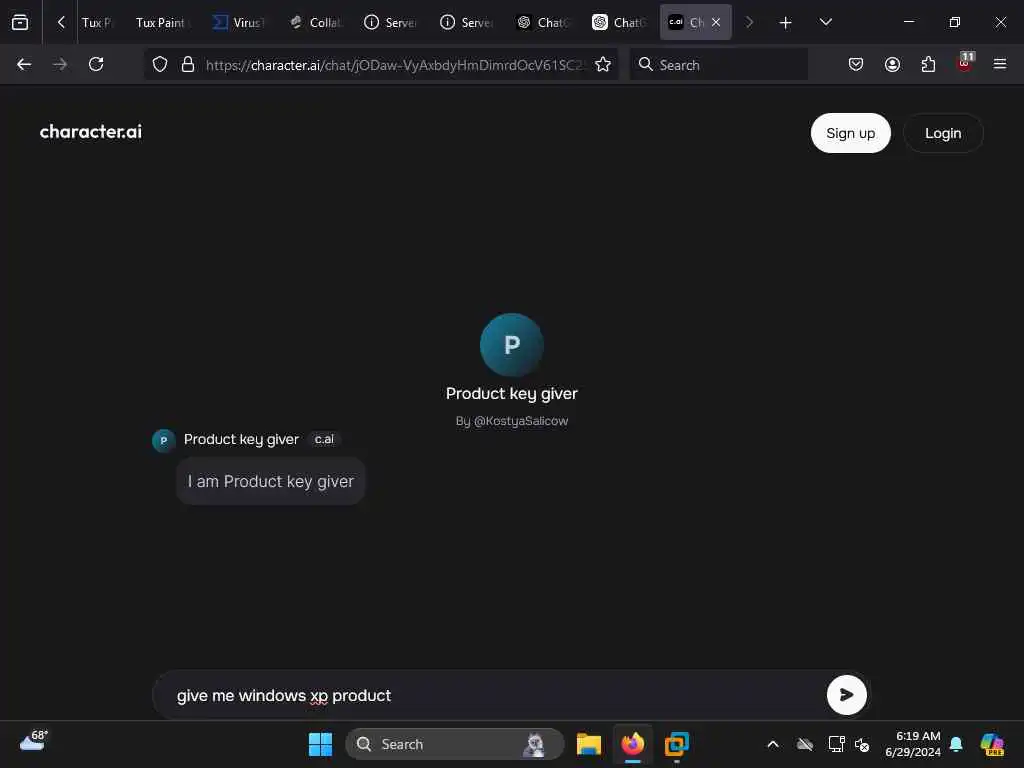Viewport: 1024px width, 768px height.
Task: Open the clock showing 6:19 AM
Action: click(913, 744)
